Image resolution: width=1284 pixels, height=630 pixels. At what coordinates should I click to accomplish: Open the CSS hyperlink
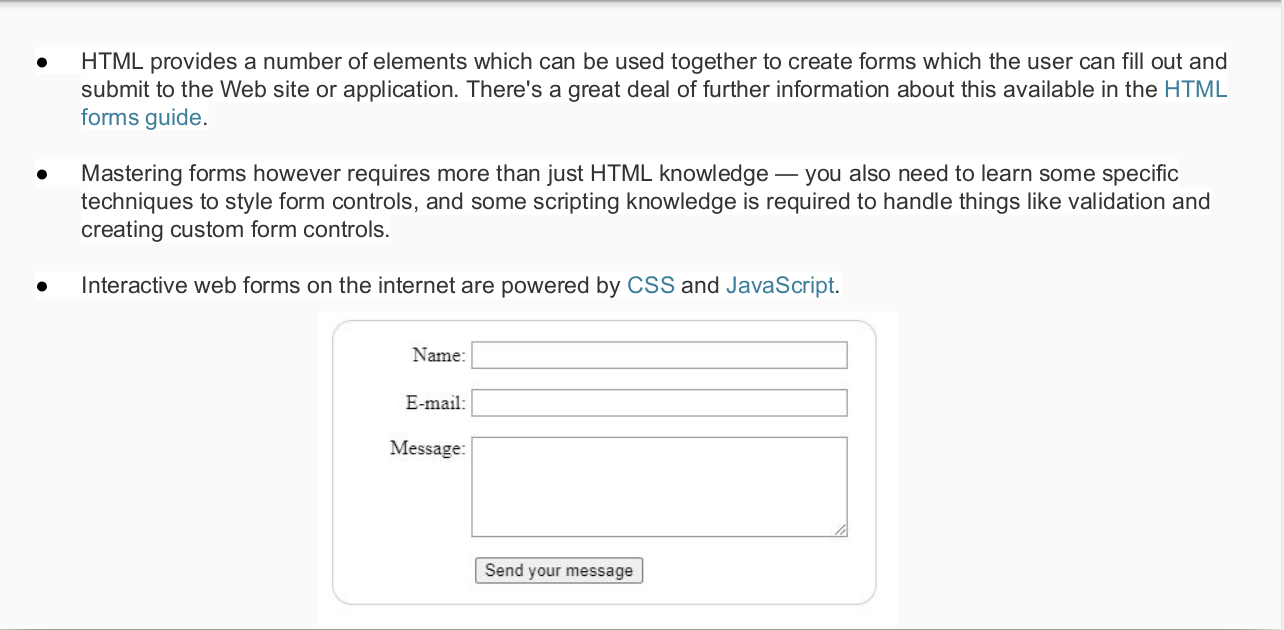point(650,286)
